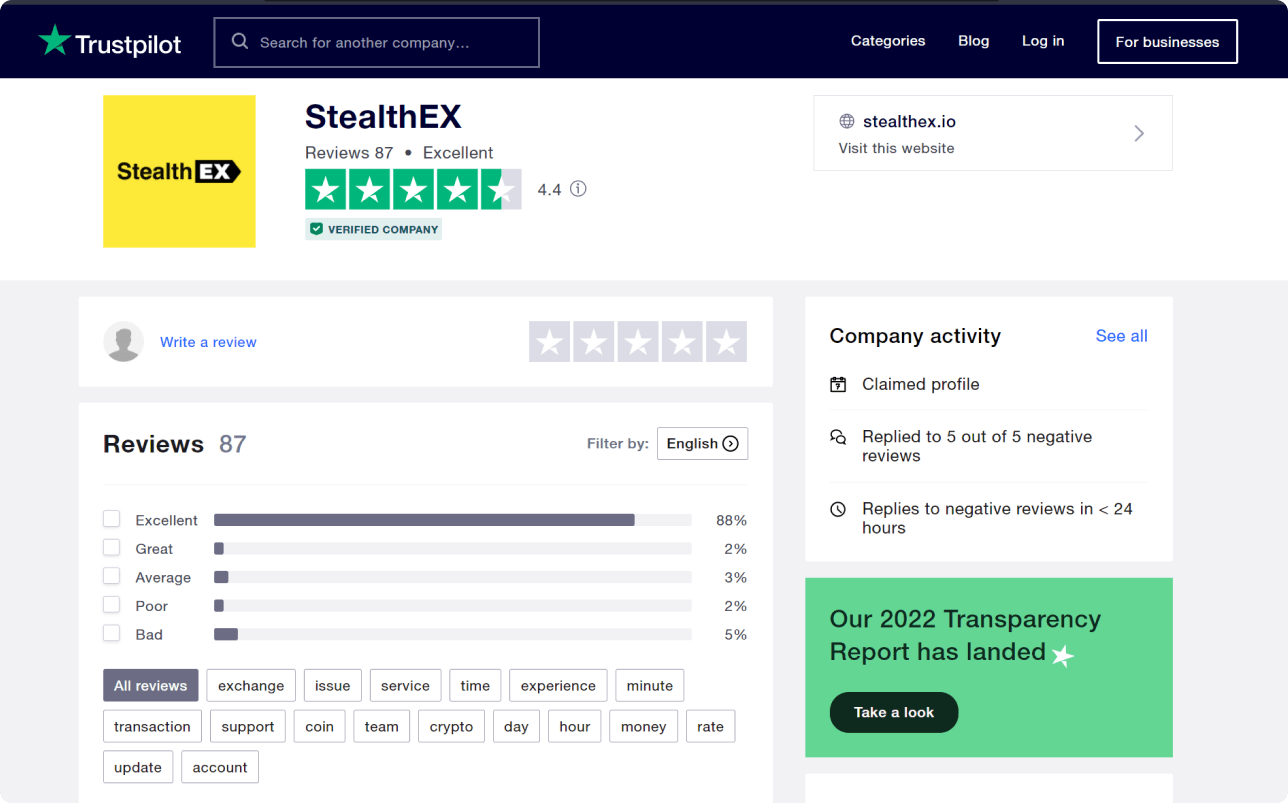
Task: Click See all company activity
Action: [x=1122, y=336]
